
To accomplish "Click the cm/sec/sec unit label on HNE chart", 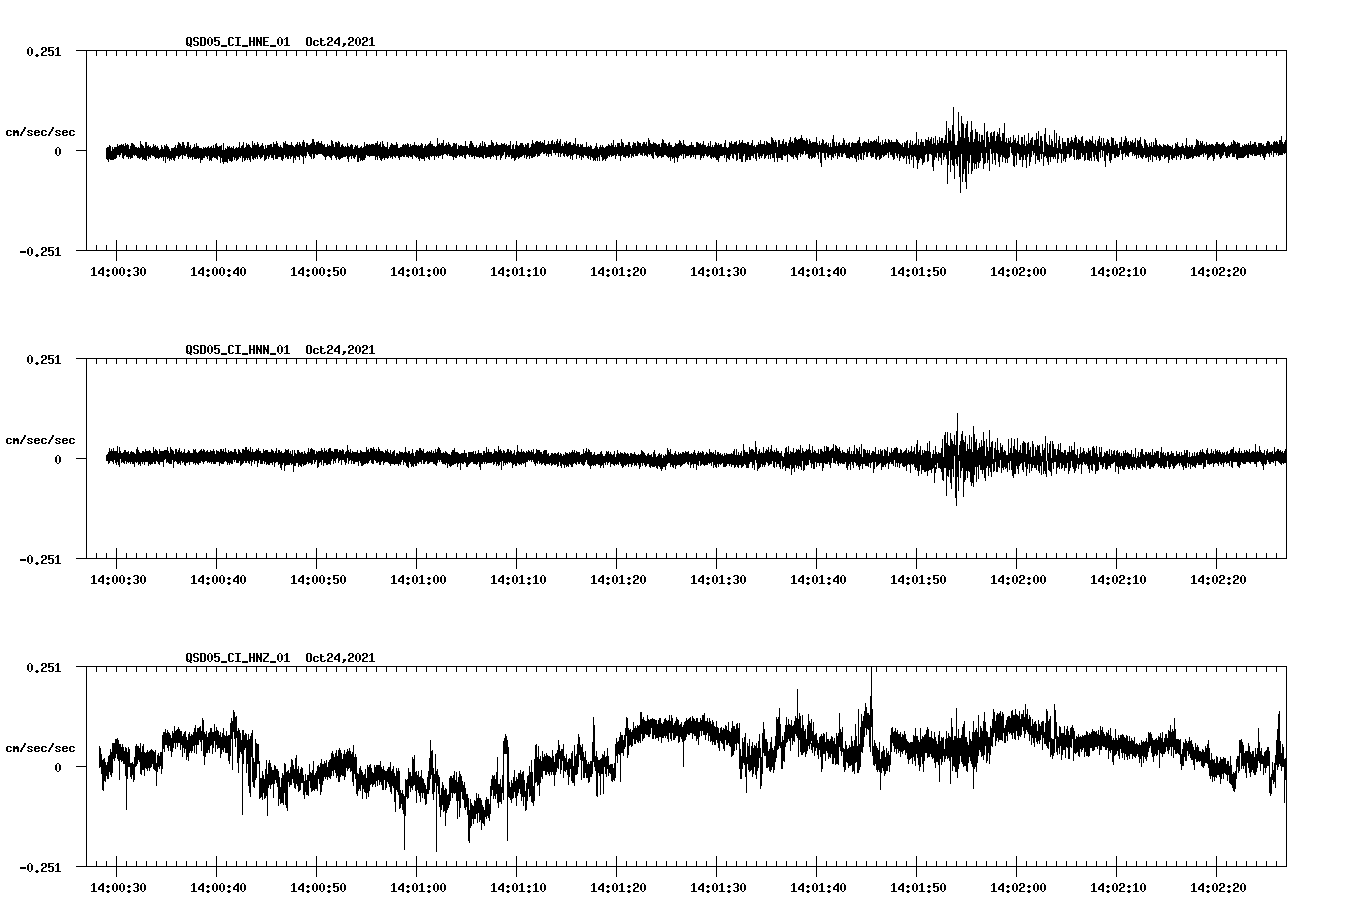I will [40, 132].
